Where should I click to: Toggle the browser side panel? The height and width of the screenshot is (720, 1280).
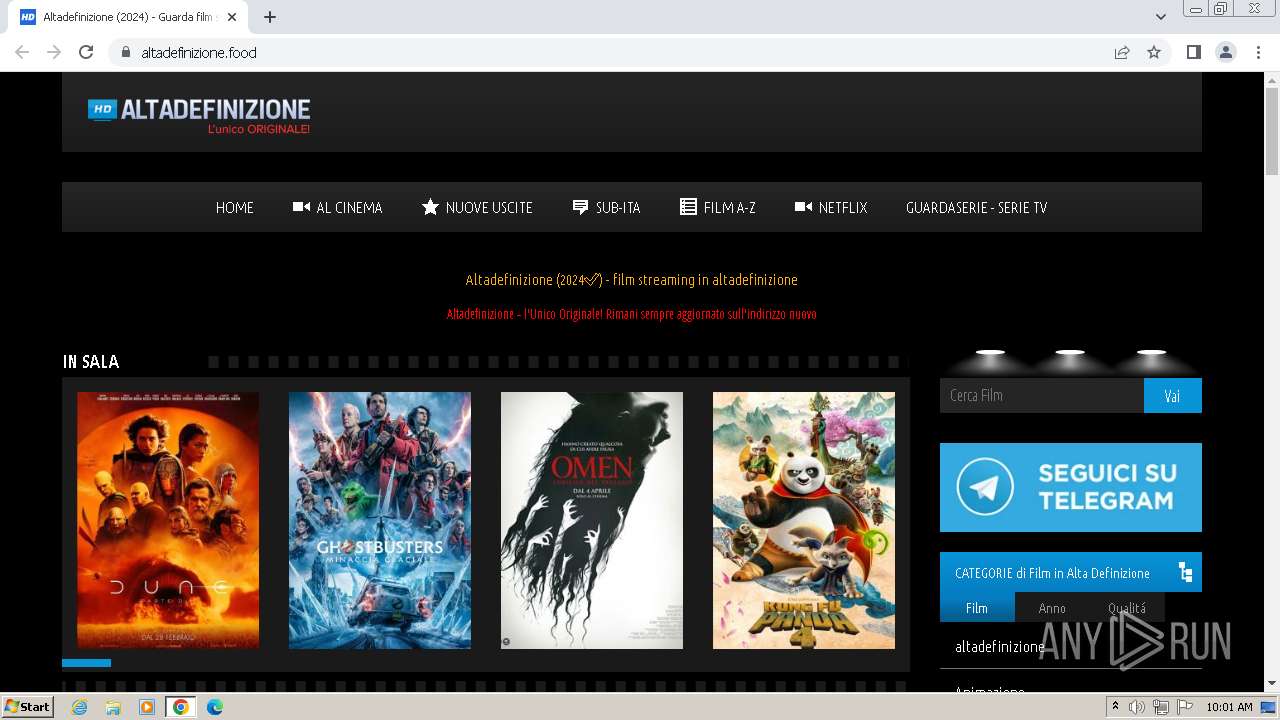tap(1194, 52)
